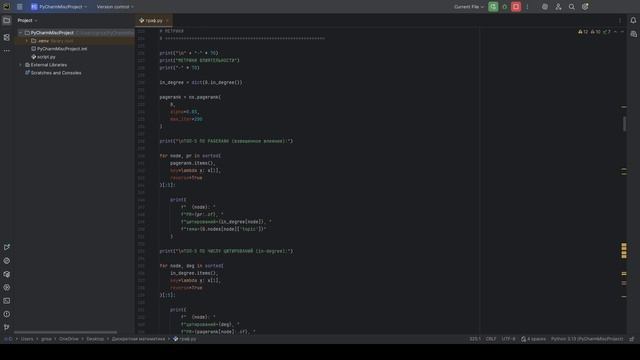Screen dimensions: 640x360
Task: Open the Run tool window icon
Action: (7, 247)
